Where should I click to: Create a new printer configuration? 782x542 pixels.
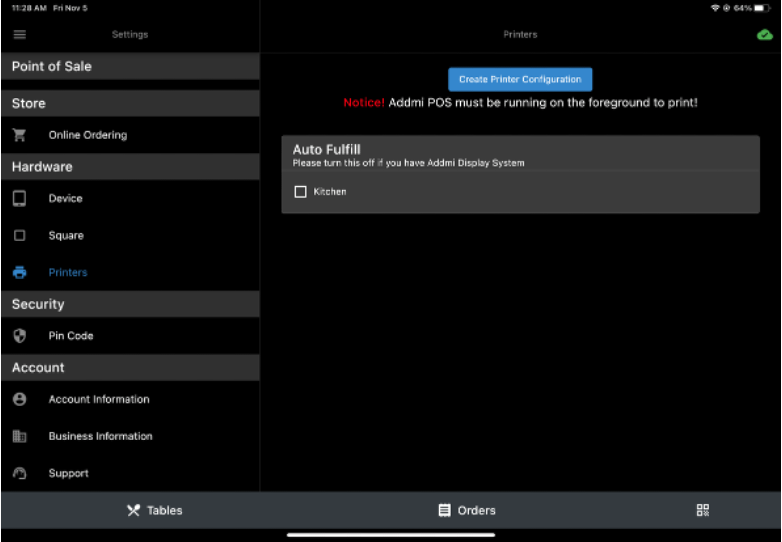pyautogui.click(x=520, y=79)
